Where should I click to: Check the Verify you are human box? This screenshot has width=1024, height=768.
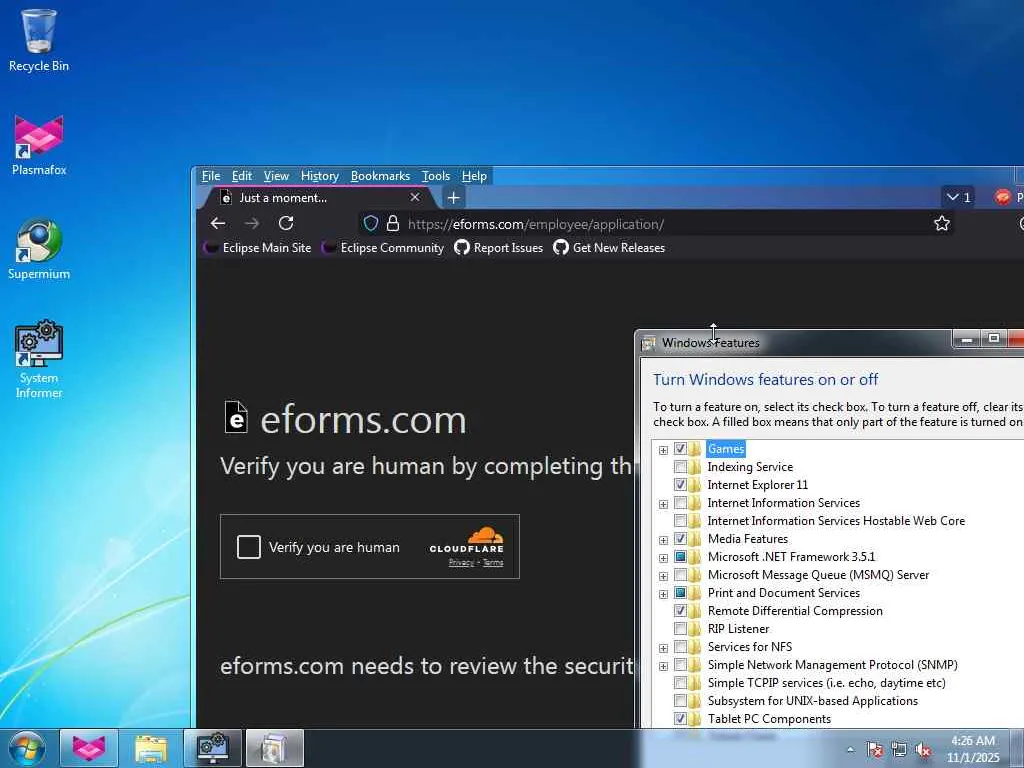click(x=249, y=547)
